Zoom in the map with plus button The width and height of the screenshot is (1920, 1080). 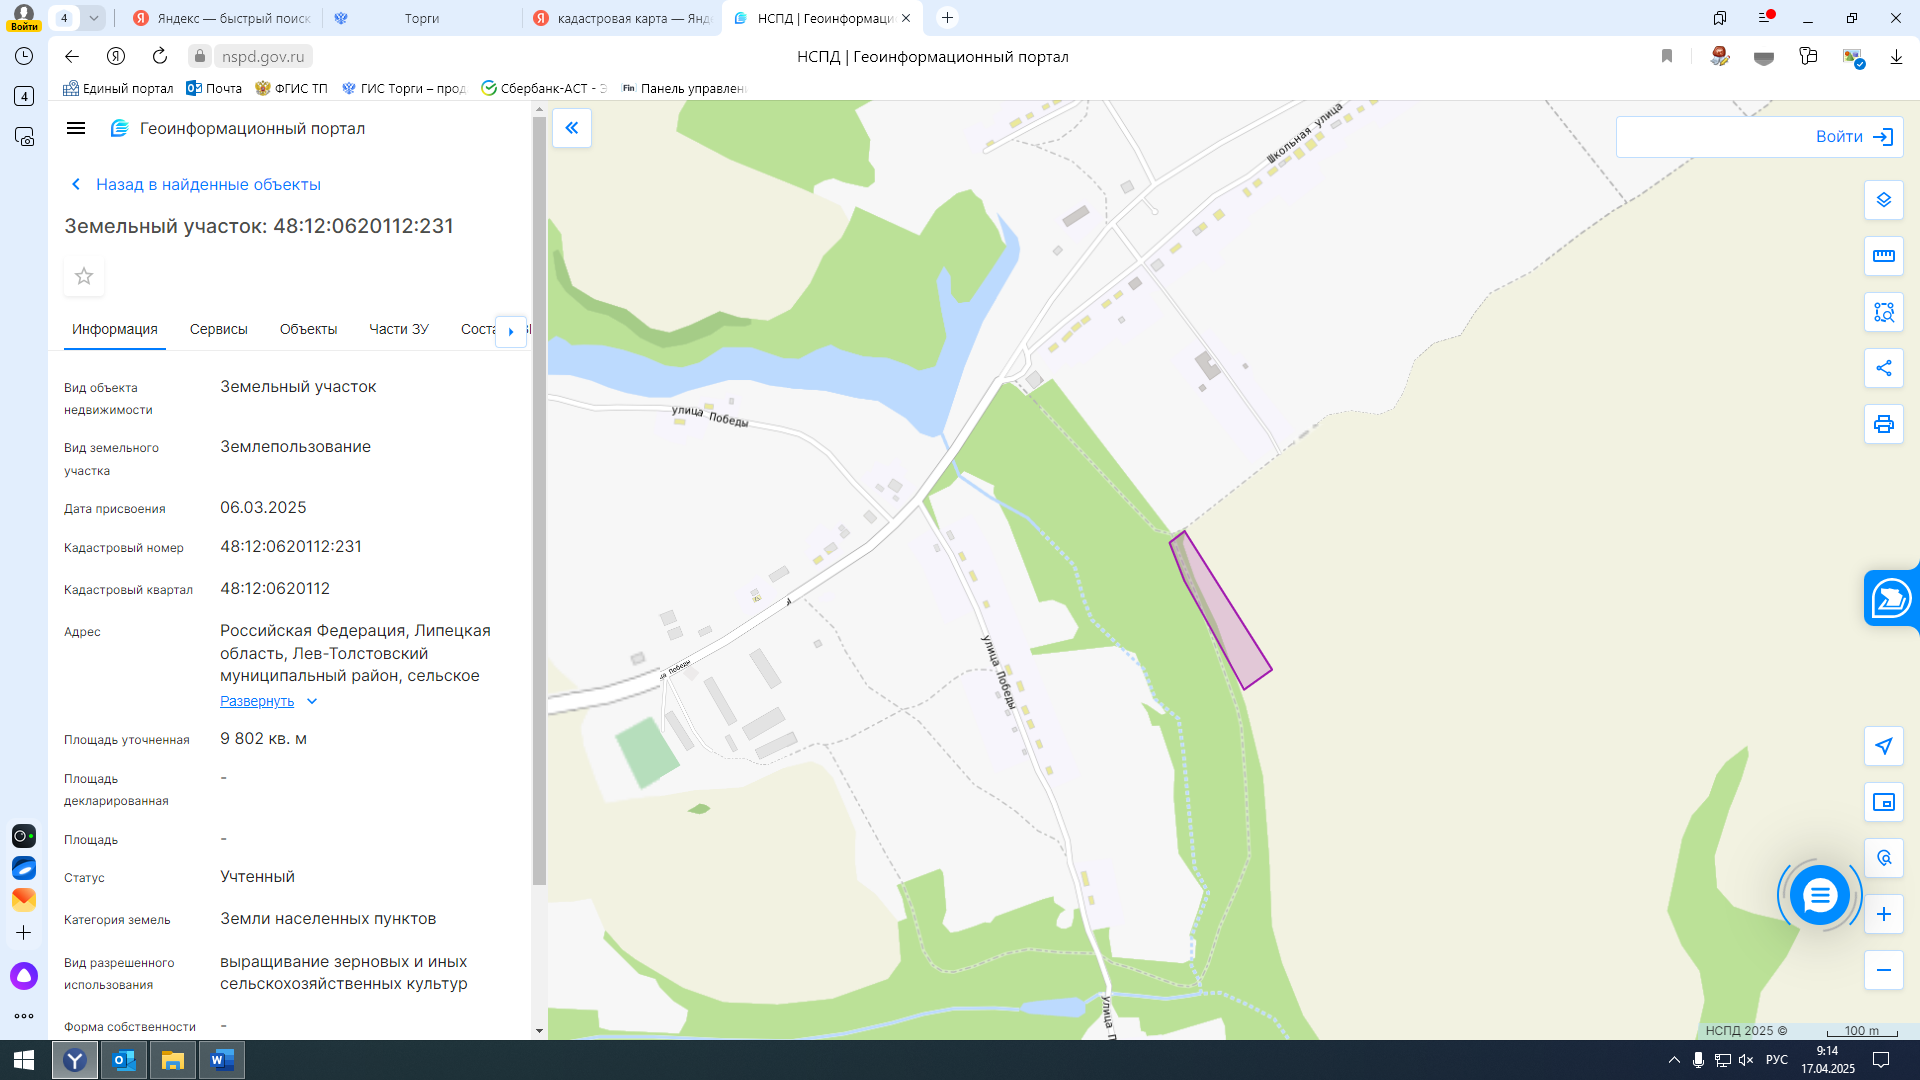(1884, 914)
